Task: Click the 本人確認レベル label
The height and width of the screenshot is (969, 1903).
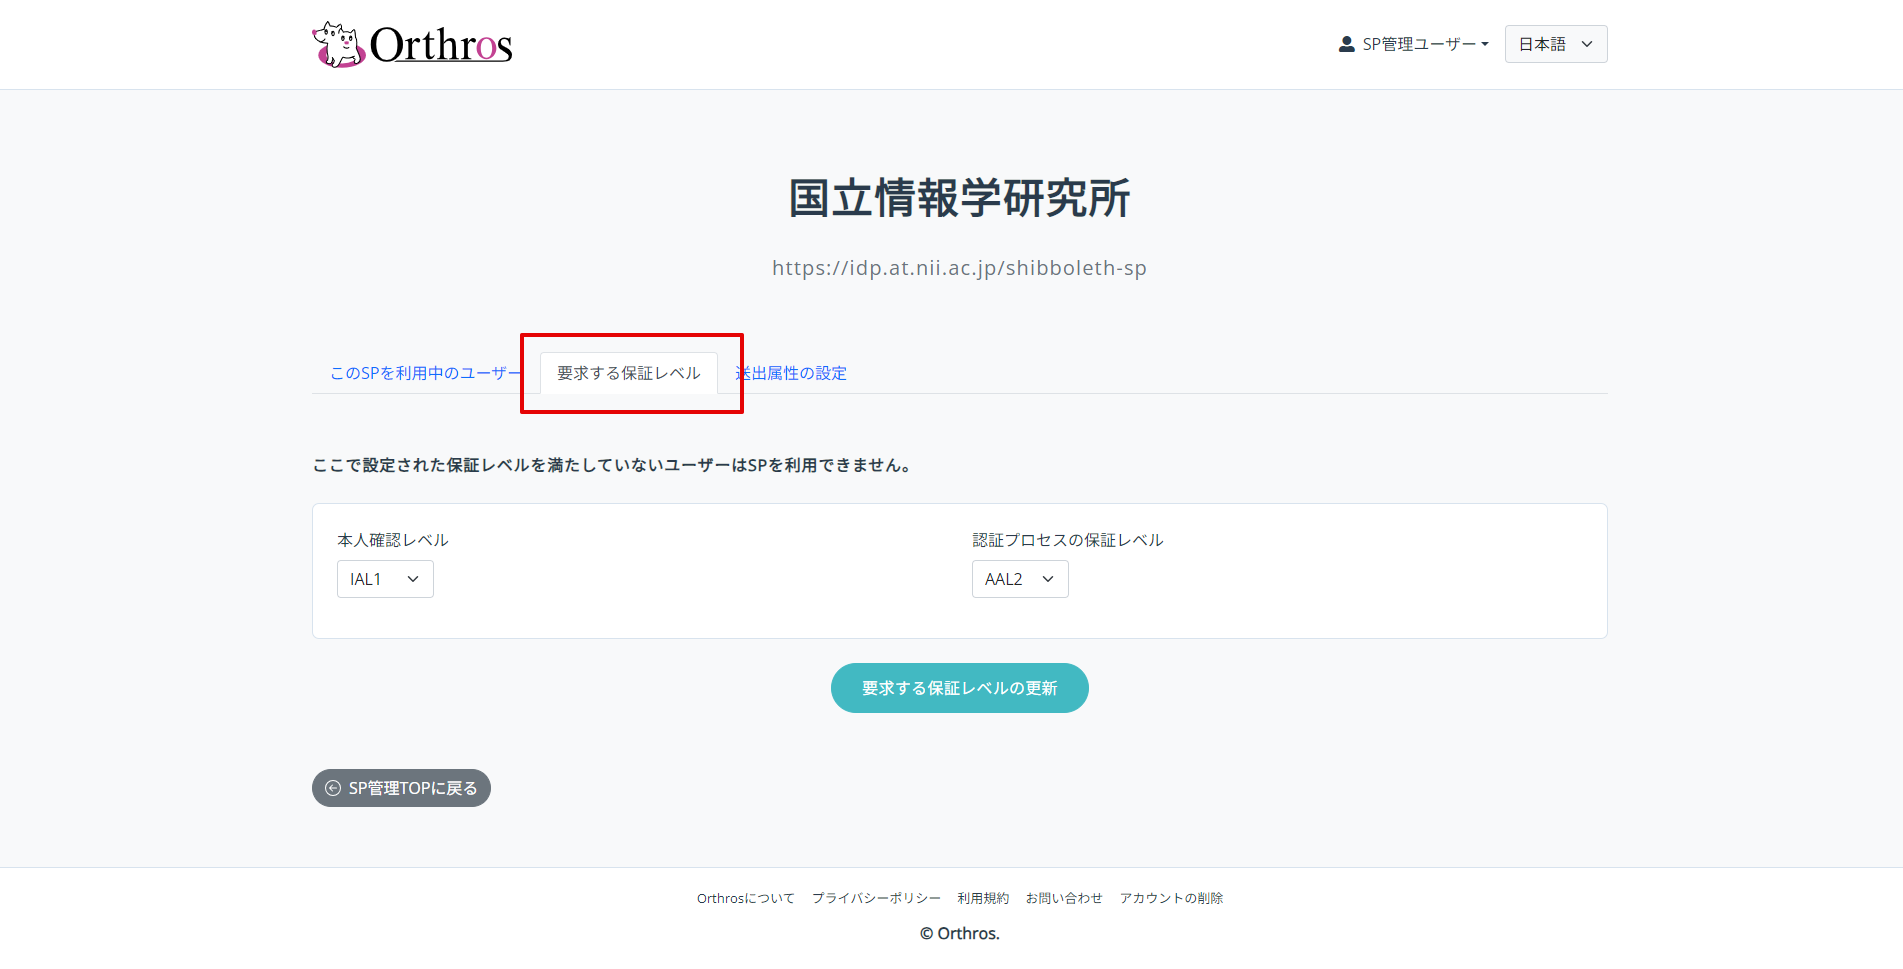Action: click(393, 540)
